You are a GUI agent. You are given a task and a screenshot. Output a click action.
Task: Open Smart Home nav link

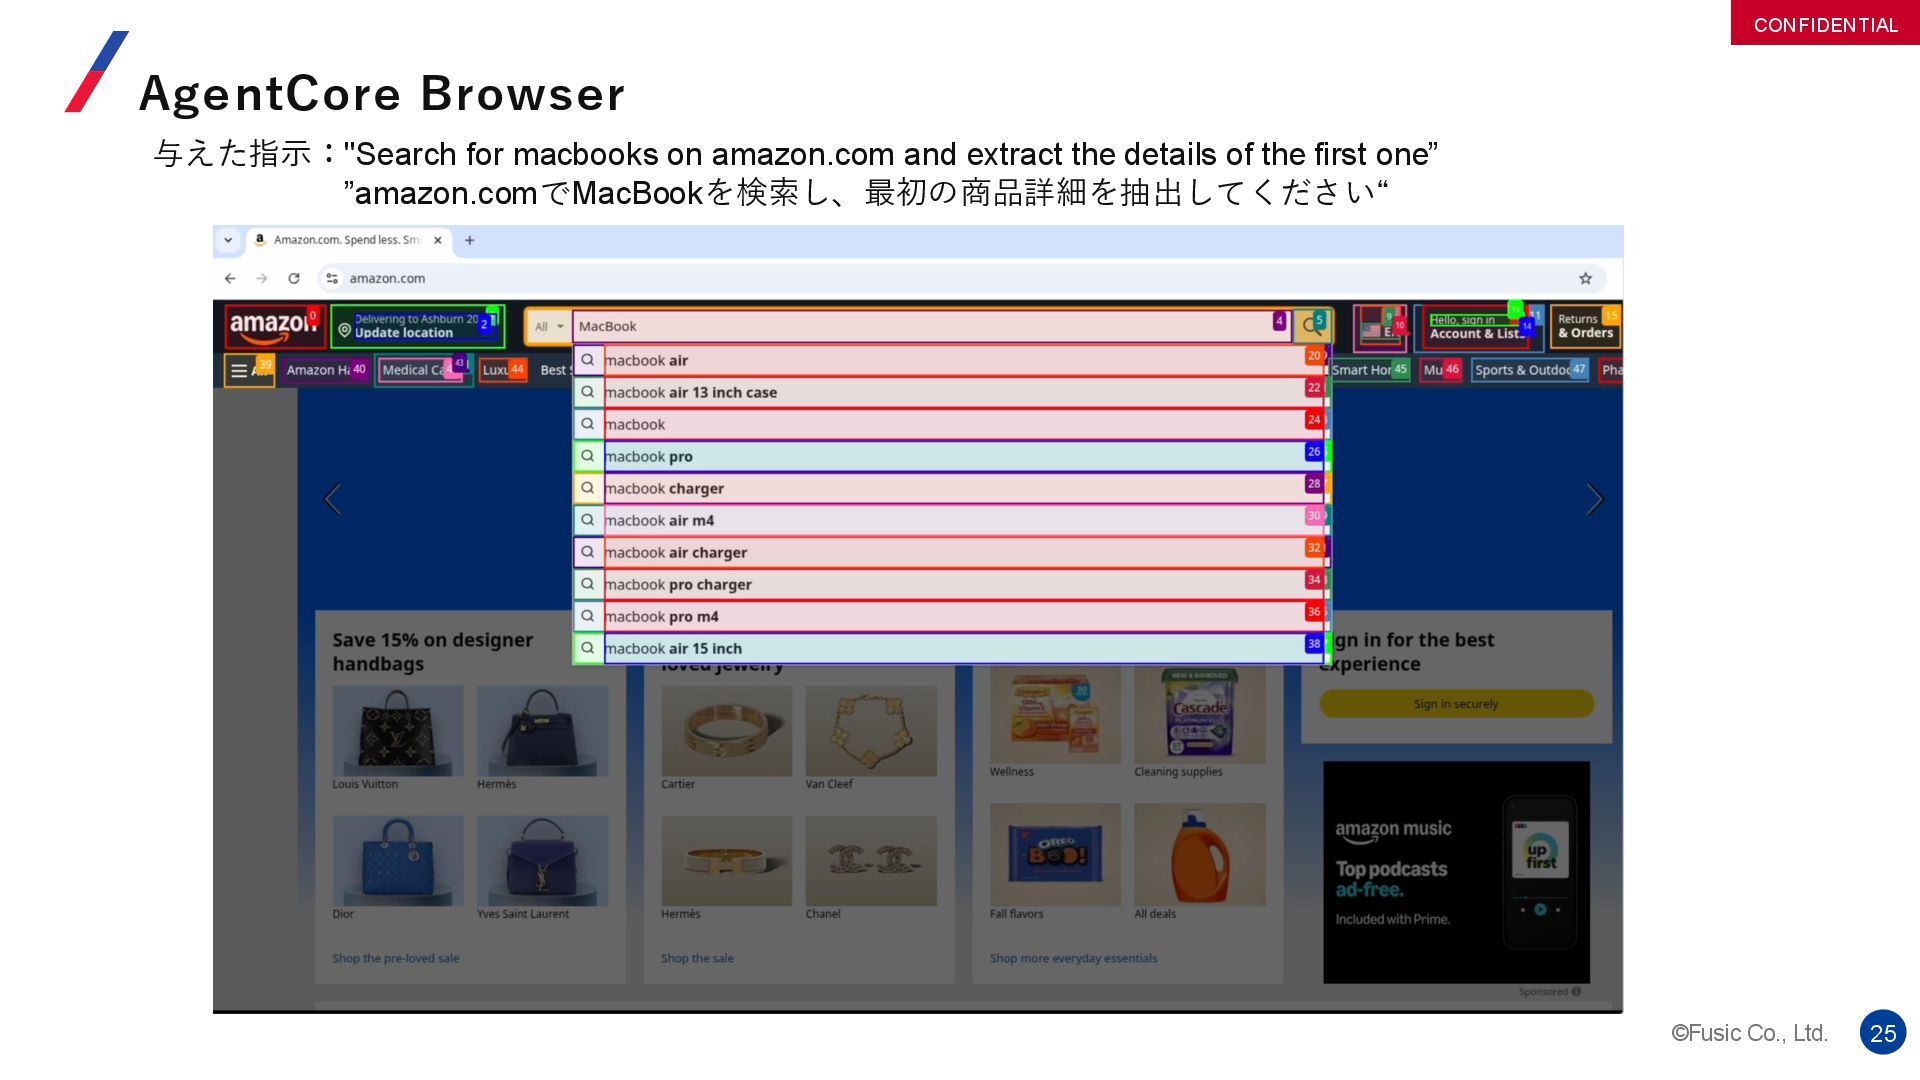click(1369, 370)
